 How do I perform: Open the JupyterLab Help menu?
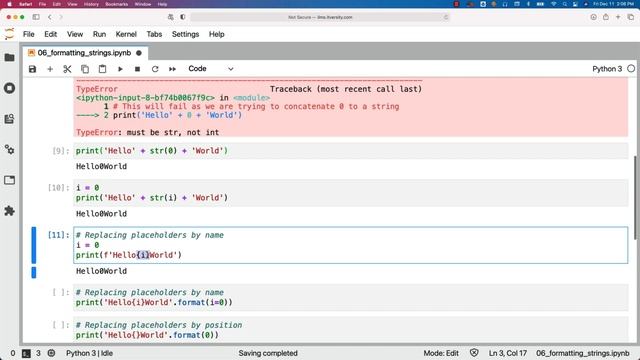(x=217, y=34)
